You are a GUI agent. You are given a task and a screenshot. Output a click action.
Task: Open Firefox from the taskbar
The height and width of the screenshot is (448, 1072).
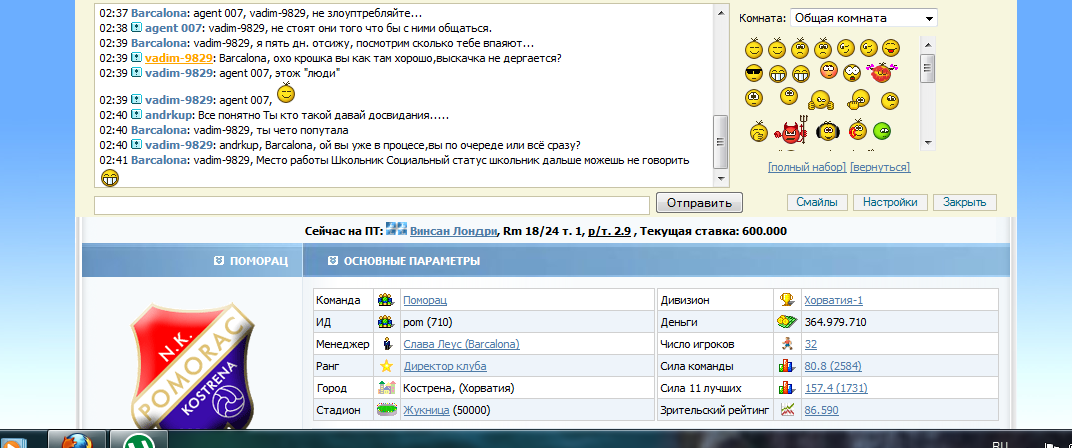pyautogui.click(x=76, y=441)
